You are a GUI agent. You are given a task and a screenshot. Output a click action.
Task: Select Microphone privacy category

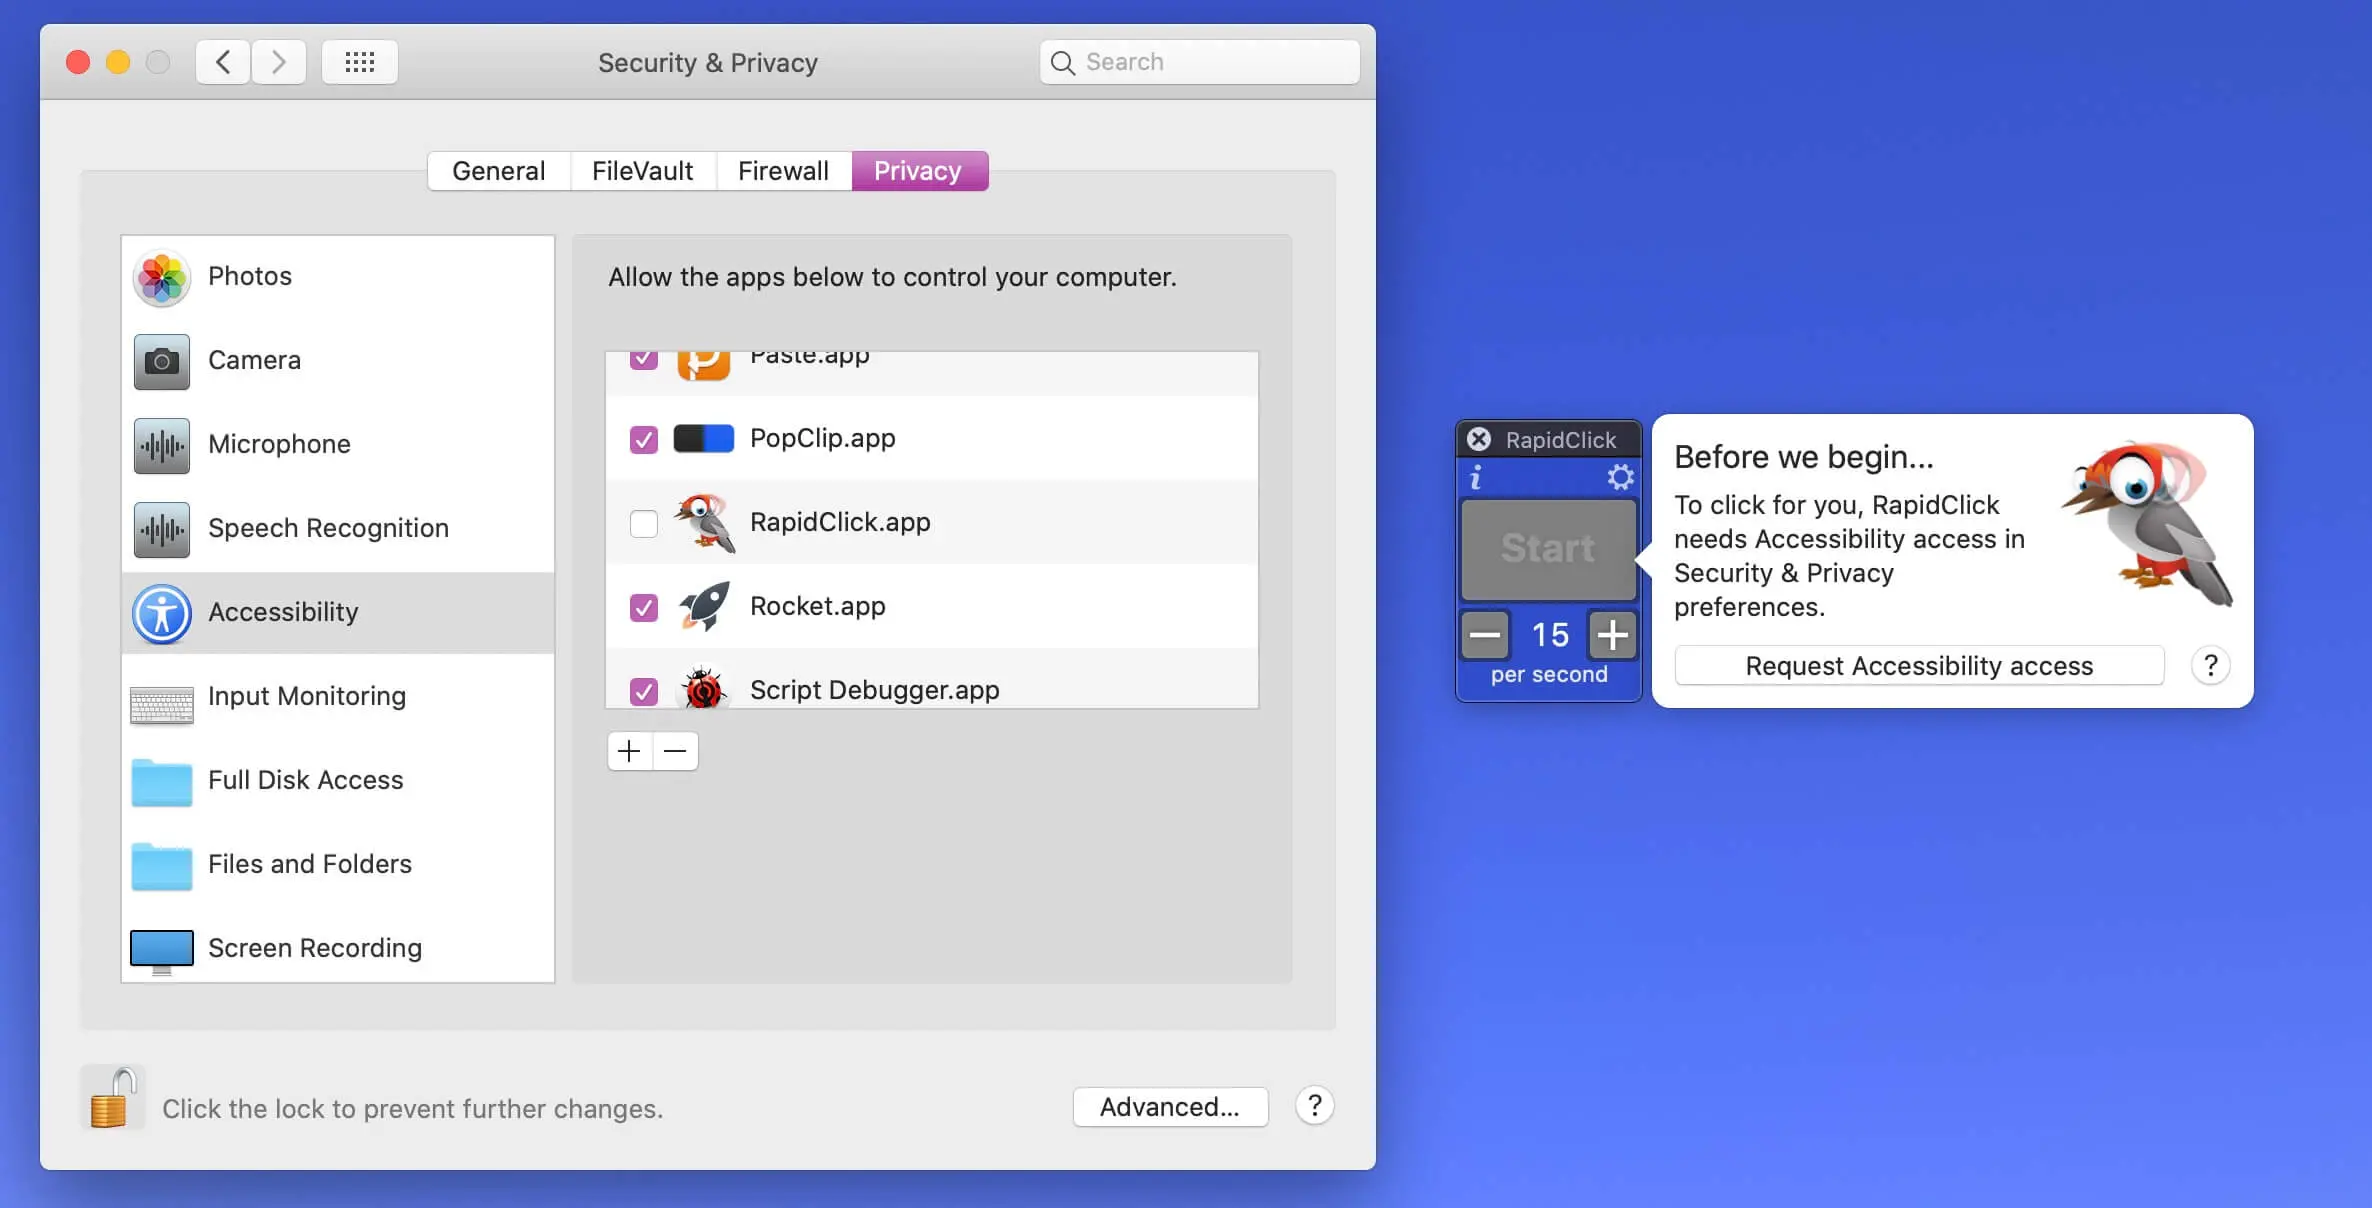tap(279, 444)
